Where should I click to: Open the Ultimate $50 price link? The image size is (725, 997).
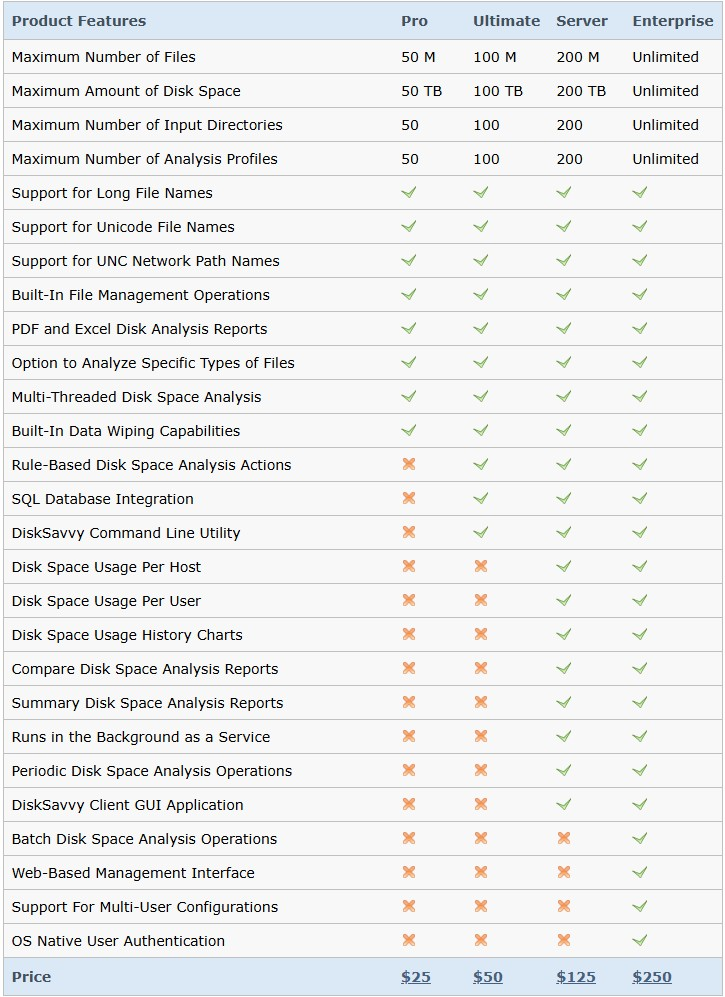tap(488, 977)
